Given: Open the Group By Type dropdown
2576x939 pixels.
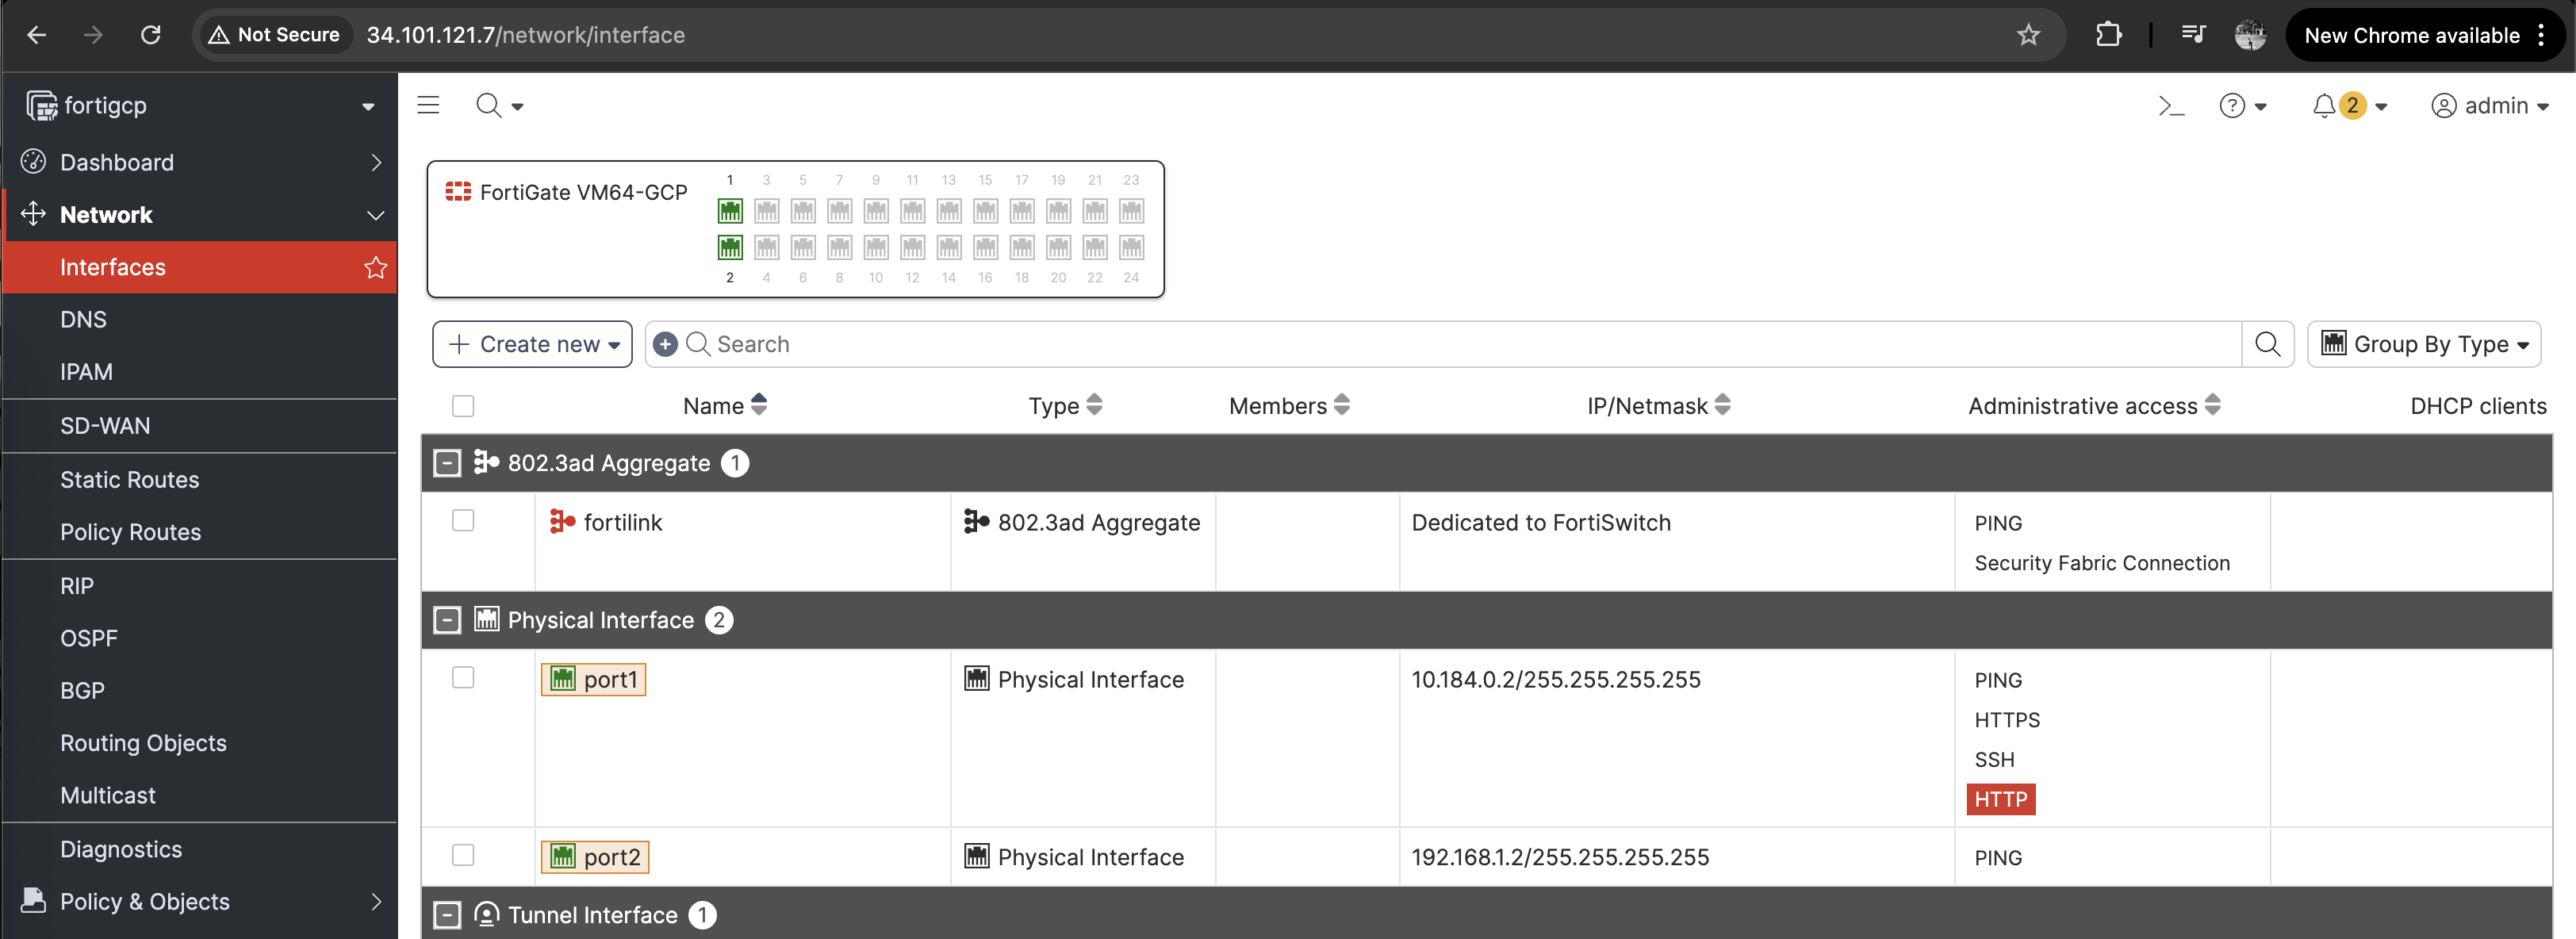Looking at the screenshot, I should pyautogui.click(x=2423, y=344).
